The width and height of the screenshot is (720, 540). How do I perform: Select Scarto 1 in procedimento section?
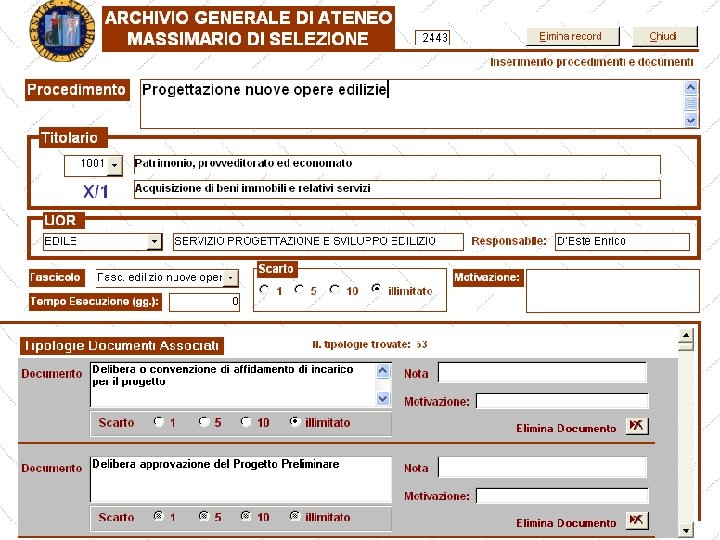[264, 289]
